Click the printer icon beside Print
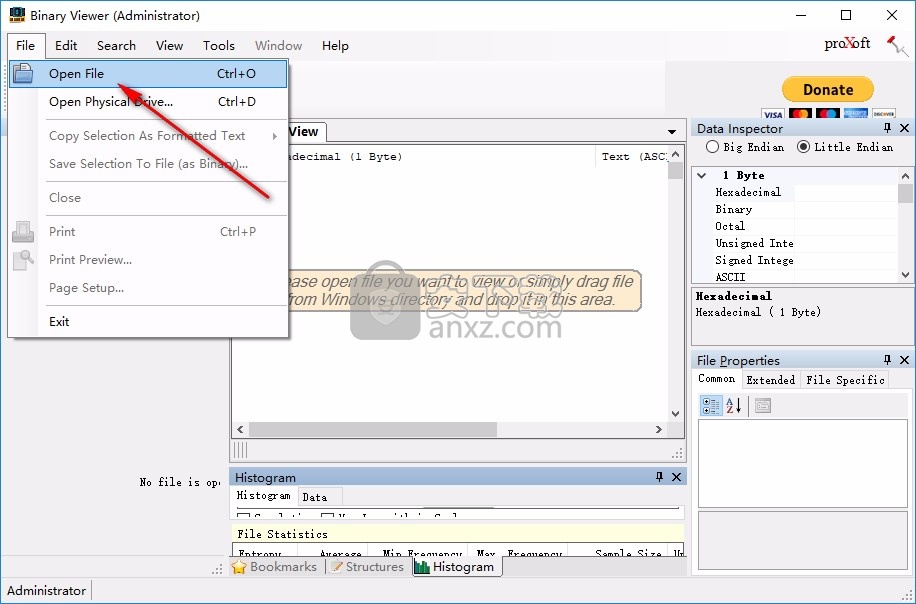Image resolution: width=916 pixels, height=604 pixels. (x=23, y=232)
